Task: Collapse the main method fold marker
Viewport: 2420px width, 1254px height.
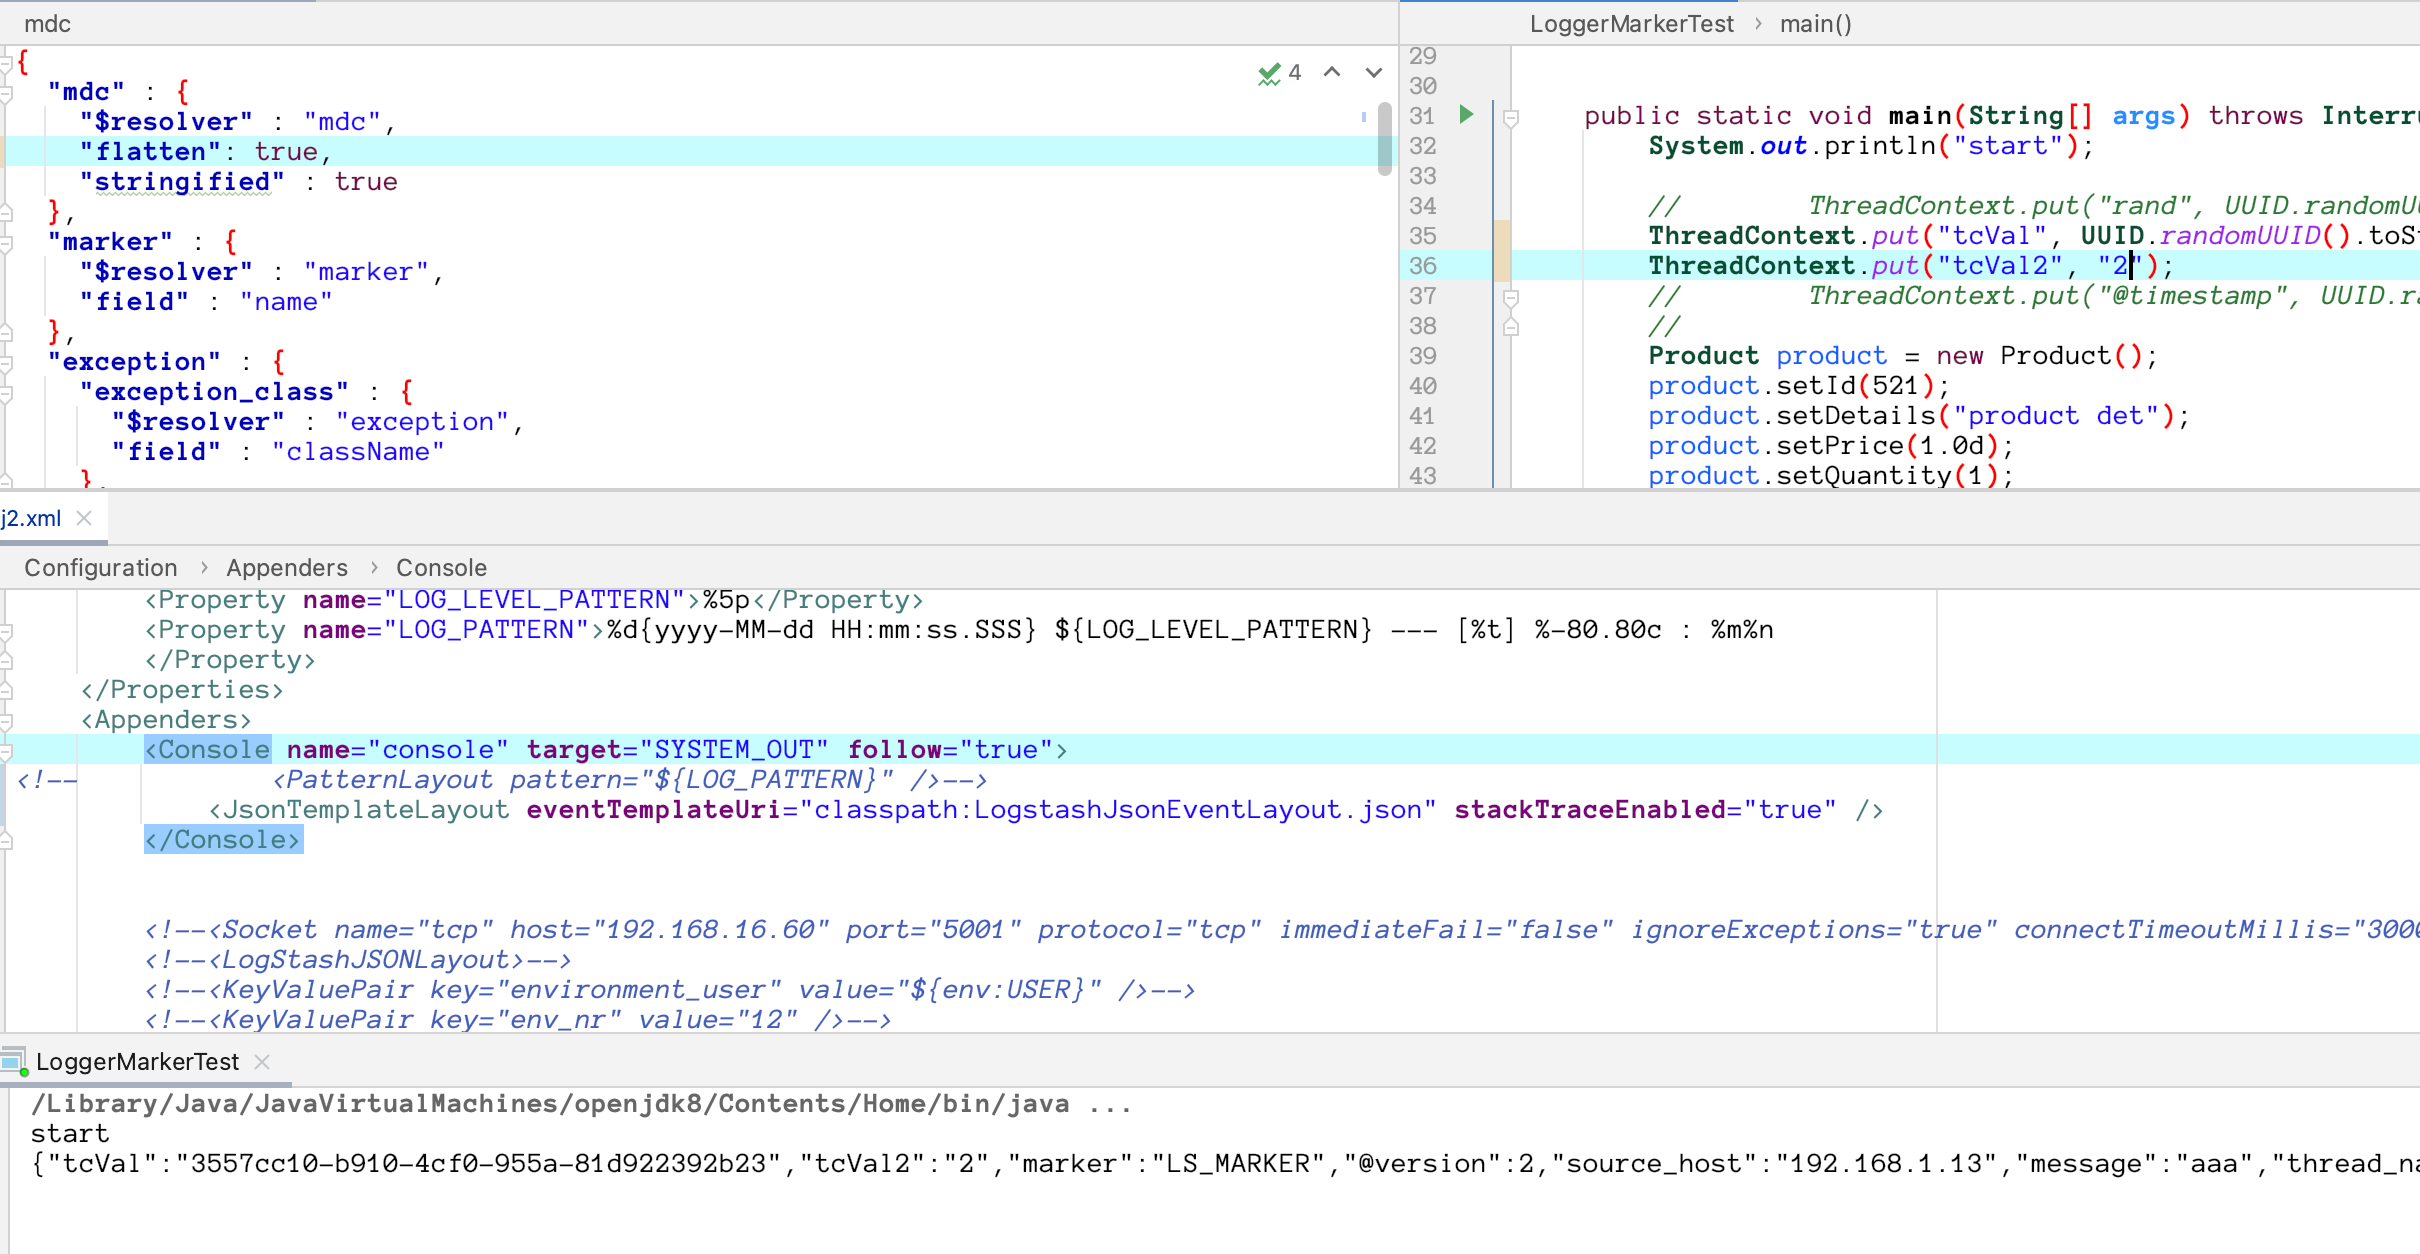Action: pos(1511,118)
